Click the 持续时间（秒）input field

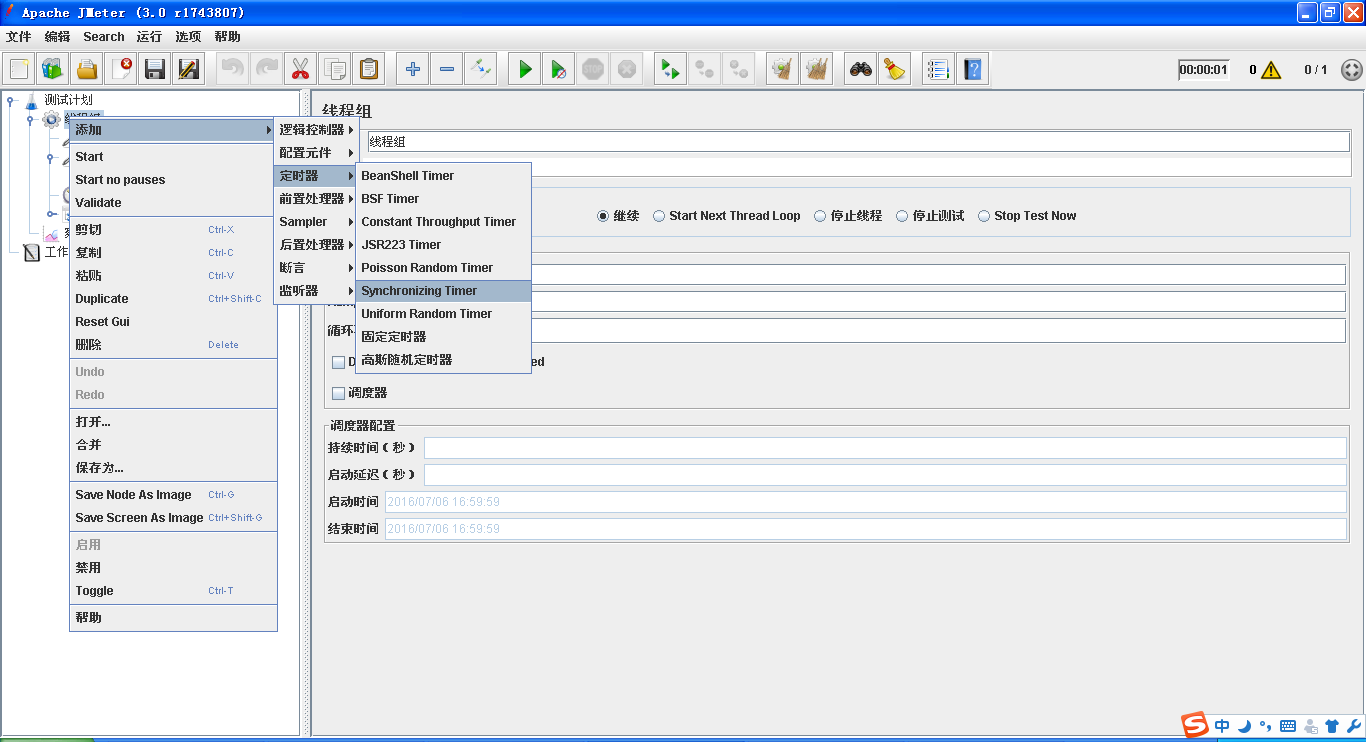click(x=885, y=448)
